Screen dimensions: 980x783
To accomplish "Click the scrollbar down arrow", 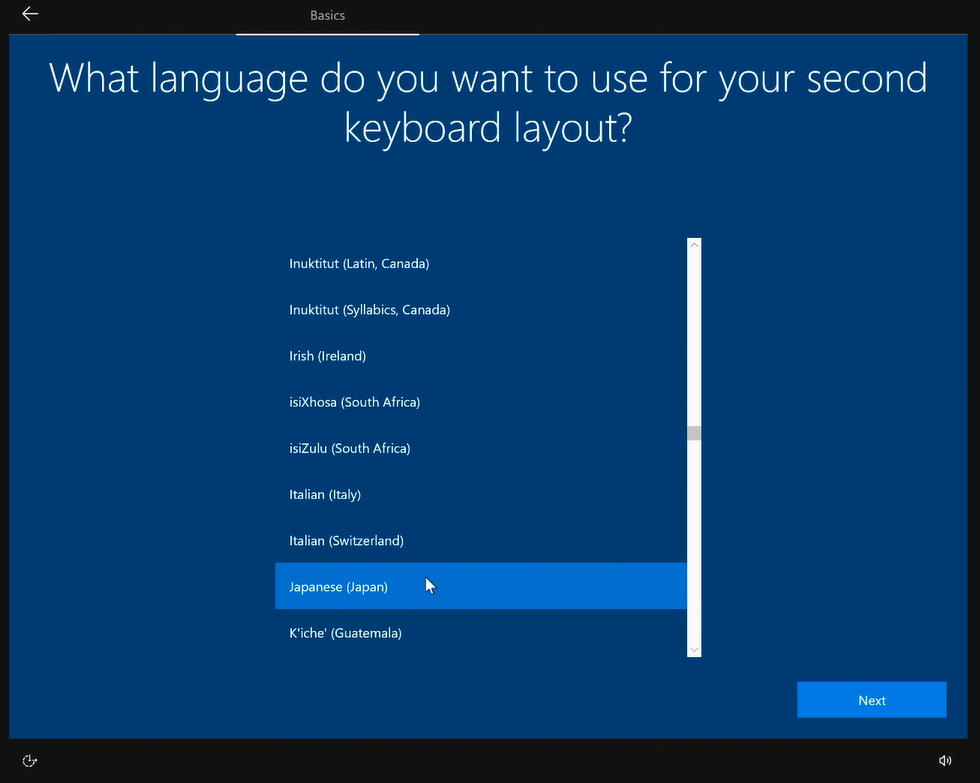I will click(694, 650).
